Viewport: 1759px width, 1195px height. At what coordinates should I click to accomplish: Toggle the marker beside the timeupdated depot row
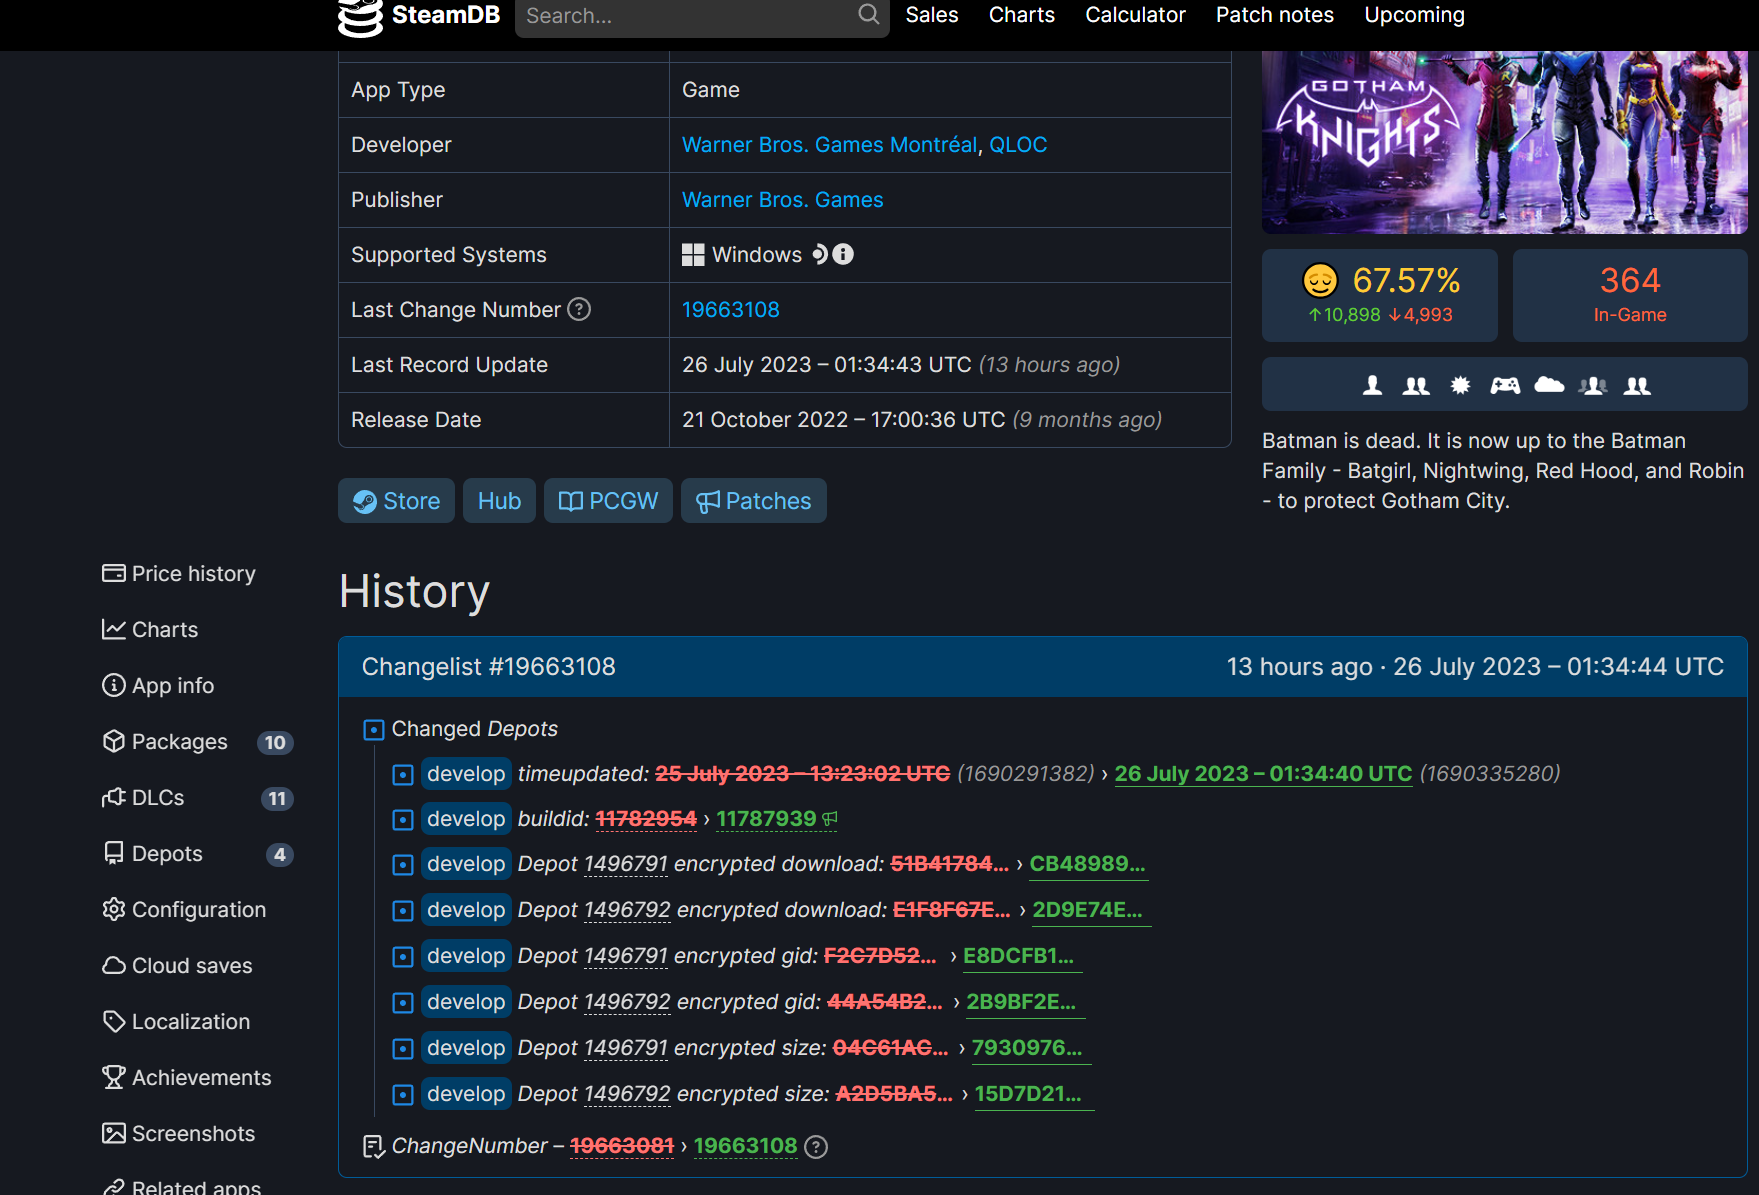click(x=403, y=774)
